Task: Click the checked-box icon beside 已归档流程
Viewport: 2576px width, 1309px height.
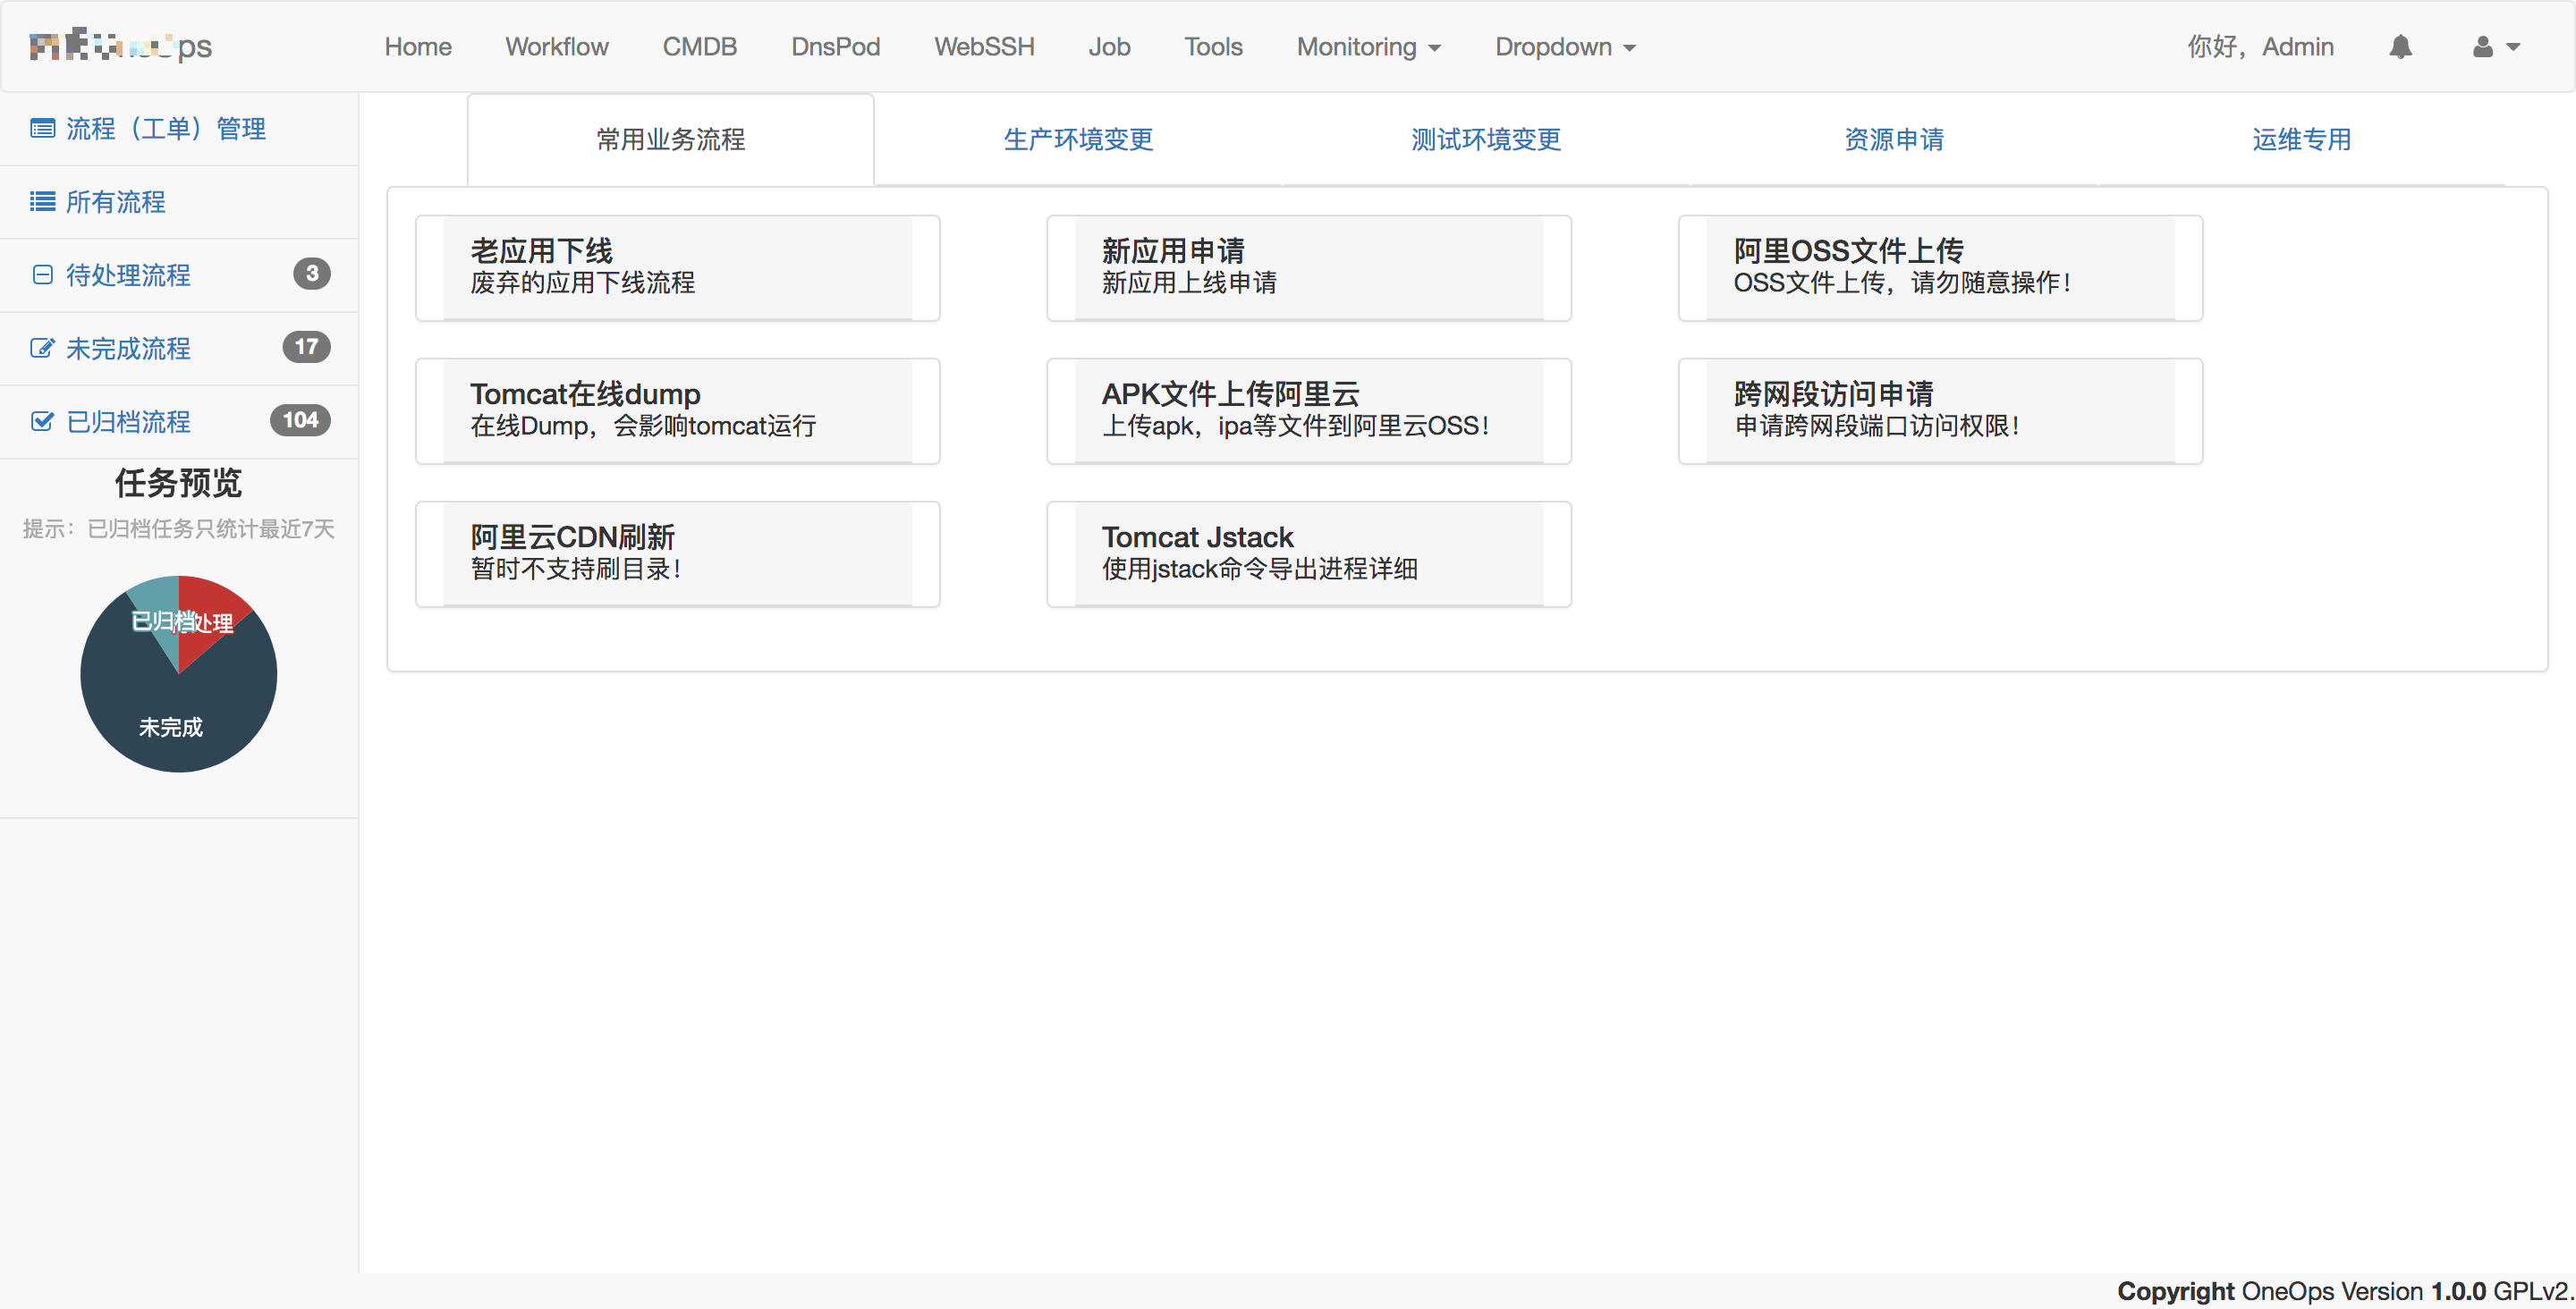Action: coord(42,421)
